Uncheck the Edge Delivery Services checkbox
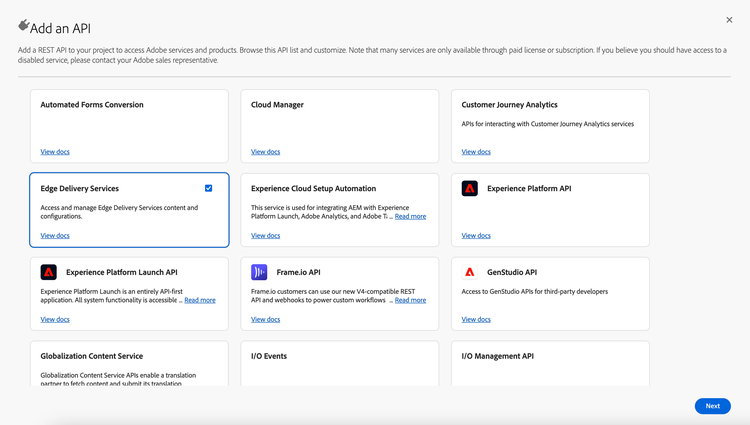 pyautogui.click(x=209, y=188)
